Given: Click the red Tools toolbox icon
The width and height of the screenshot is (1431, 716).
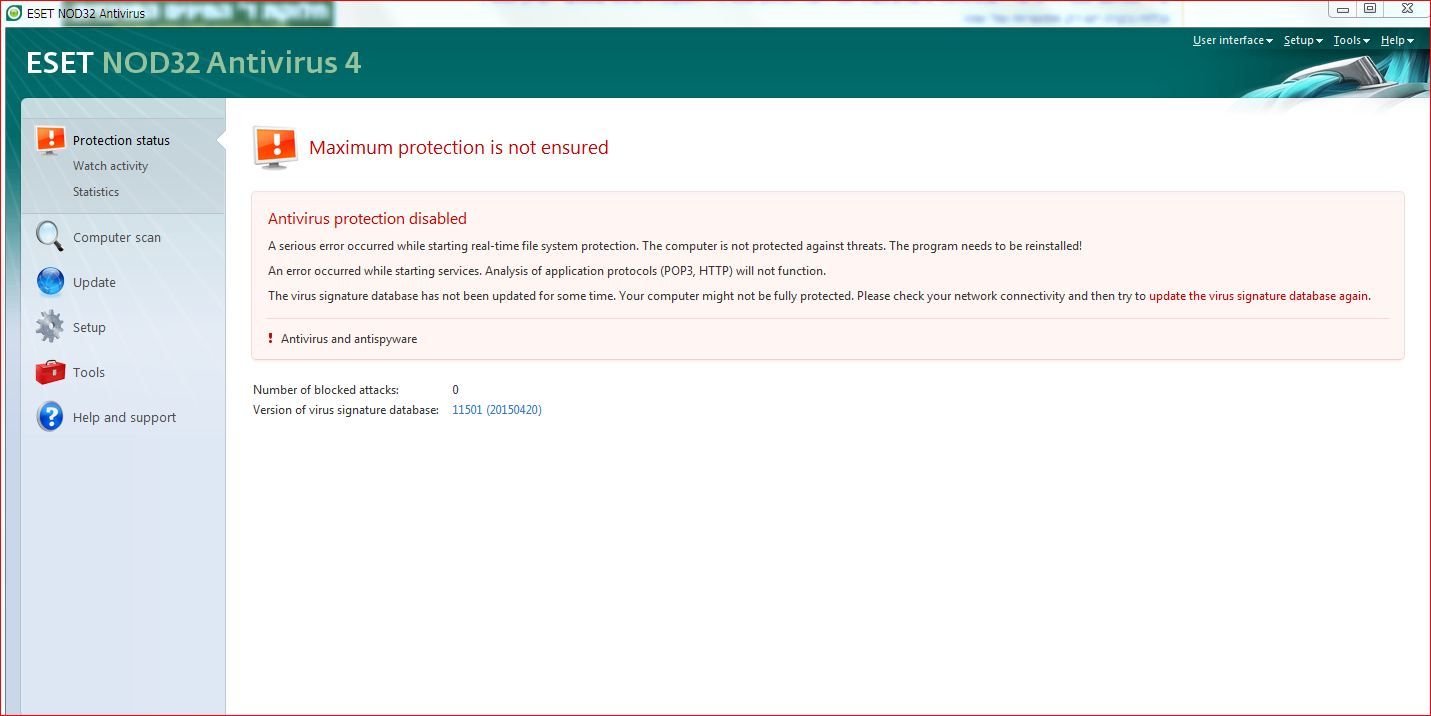Looking at the screenshot, I should (x=50, y=372).
